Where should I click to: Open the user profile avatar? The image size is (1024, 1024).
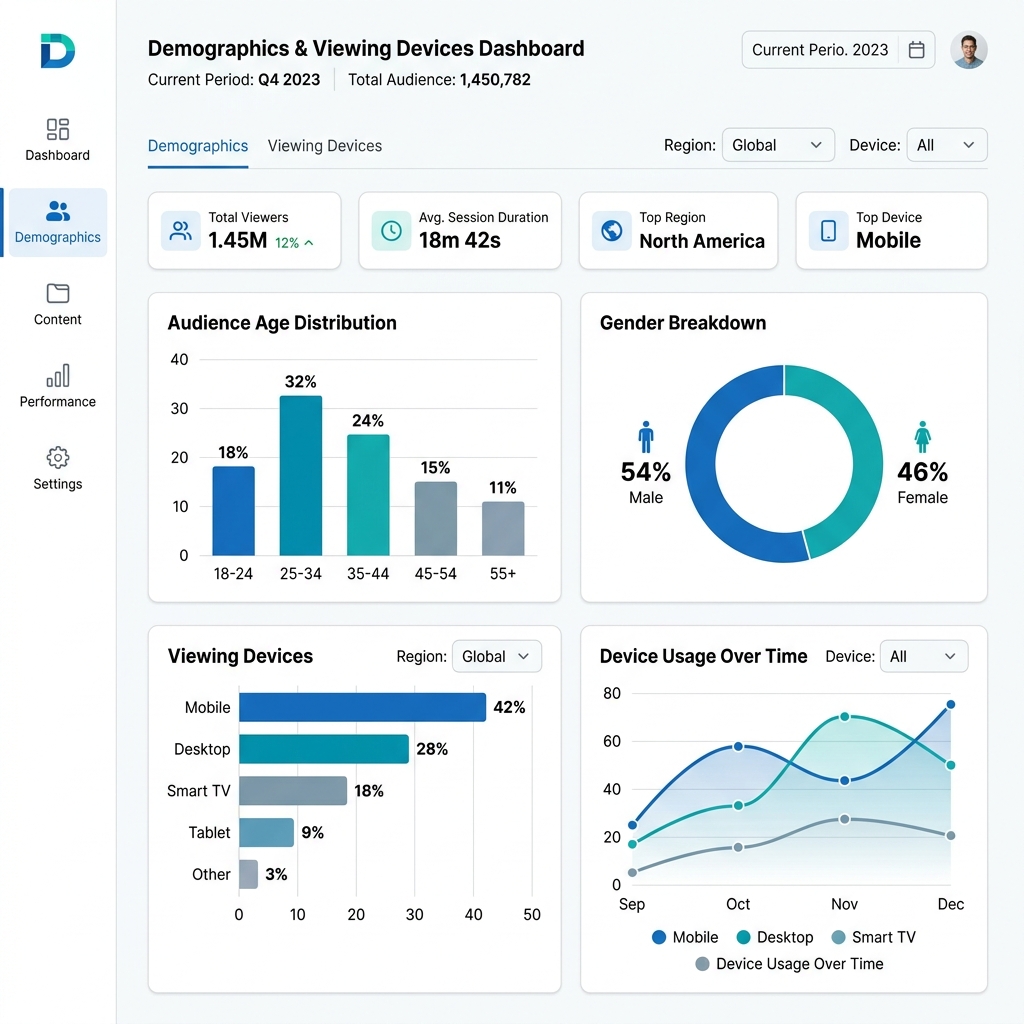pyautogui.click(x=968, y=50)
